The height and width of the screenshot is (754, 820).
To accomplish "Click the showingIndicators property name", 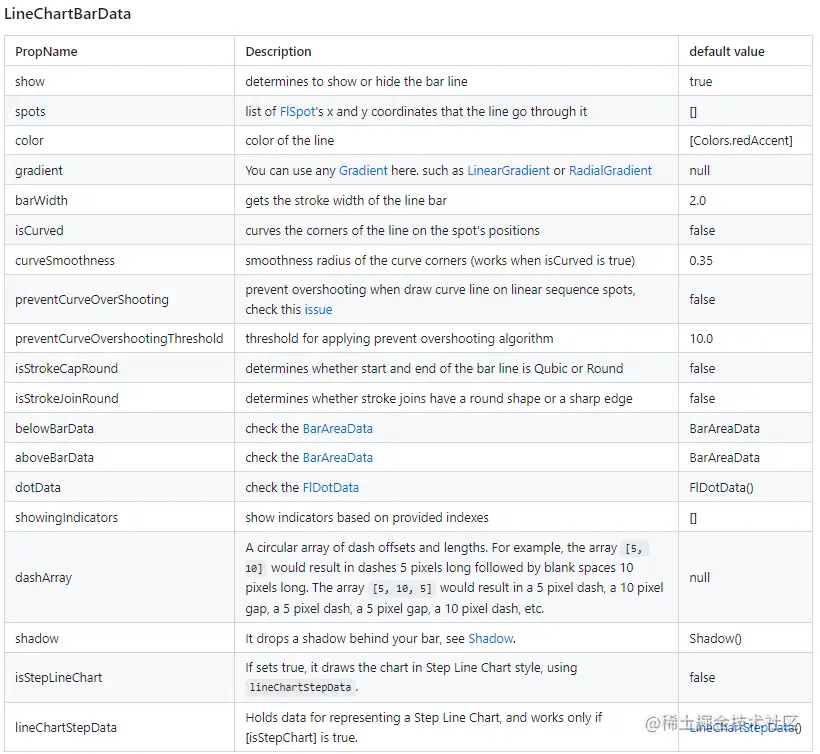I will (x=66, y=517).
